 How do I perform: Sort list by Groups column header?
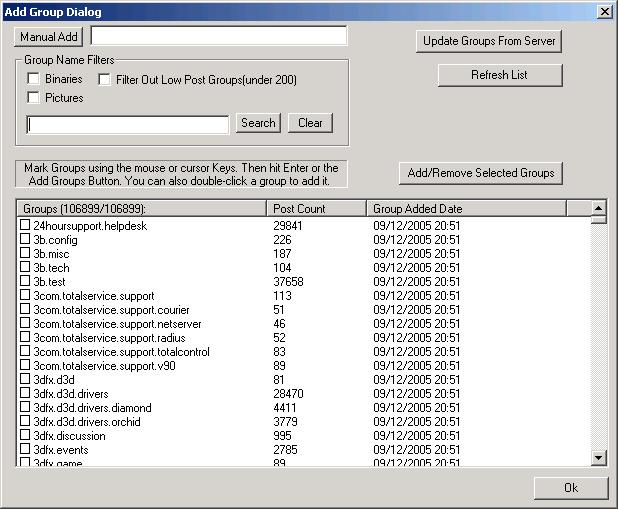(142, 208)
